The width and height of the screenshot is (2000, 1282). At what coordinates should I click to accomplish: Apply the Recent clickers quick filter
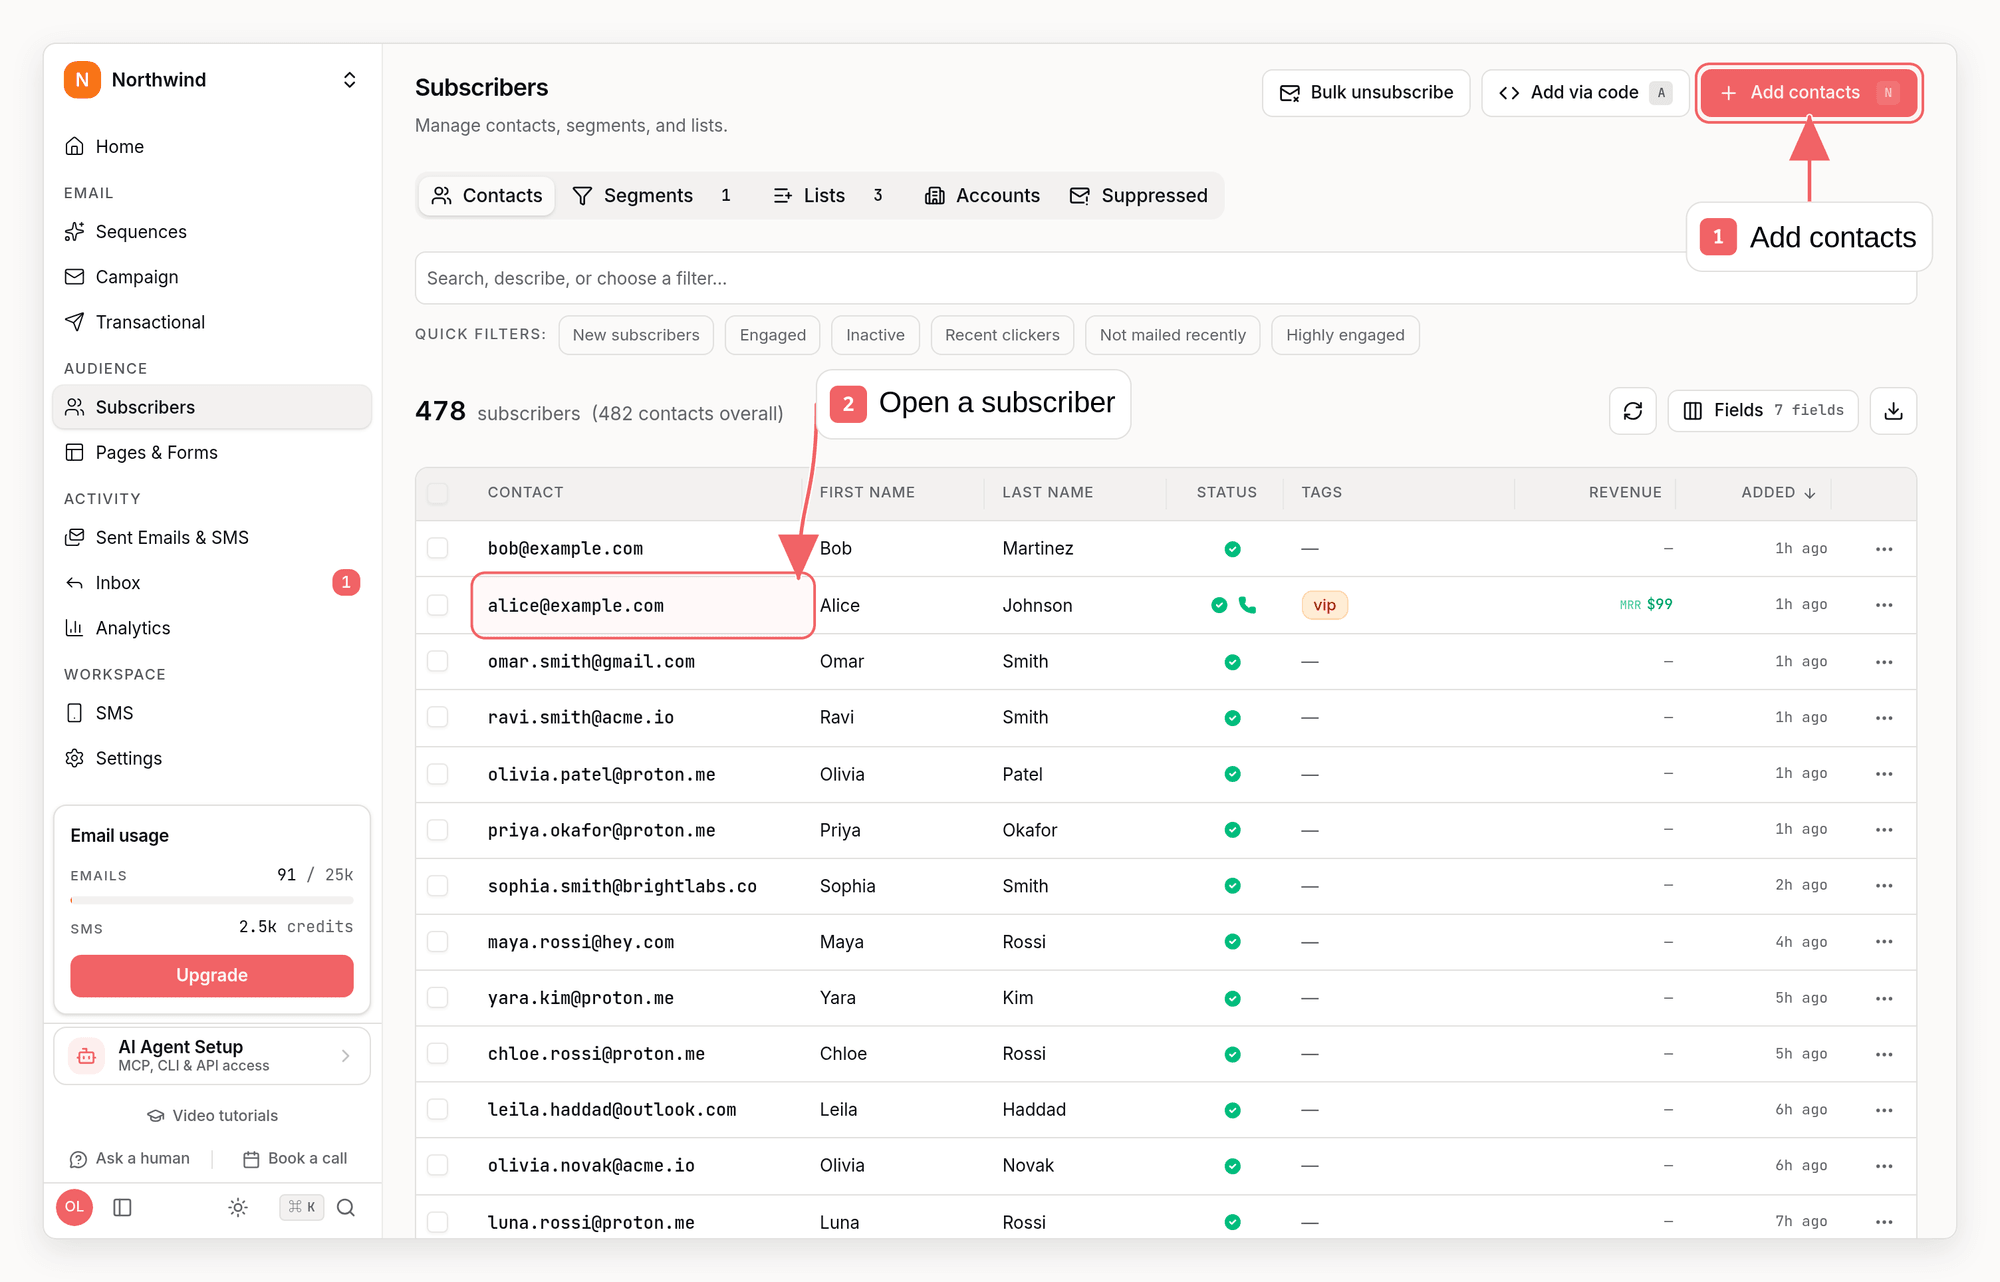click(1002, 335)
